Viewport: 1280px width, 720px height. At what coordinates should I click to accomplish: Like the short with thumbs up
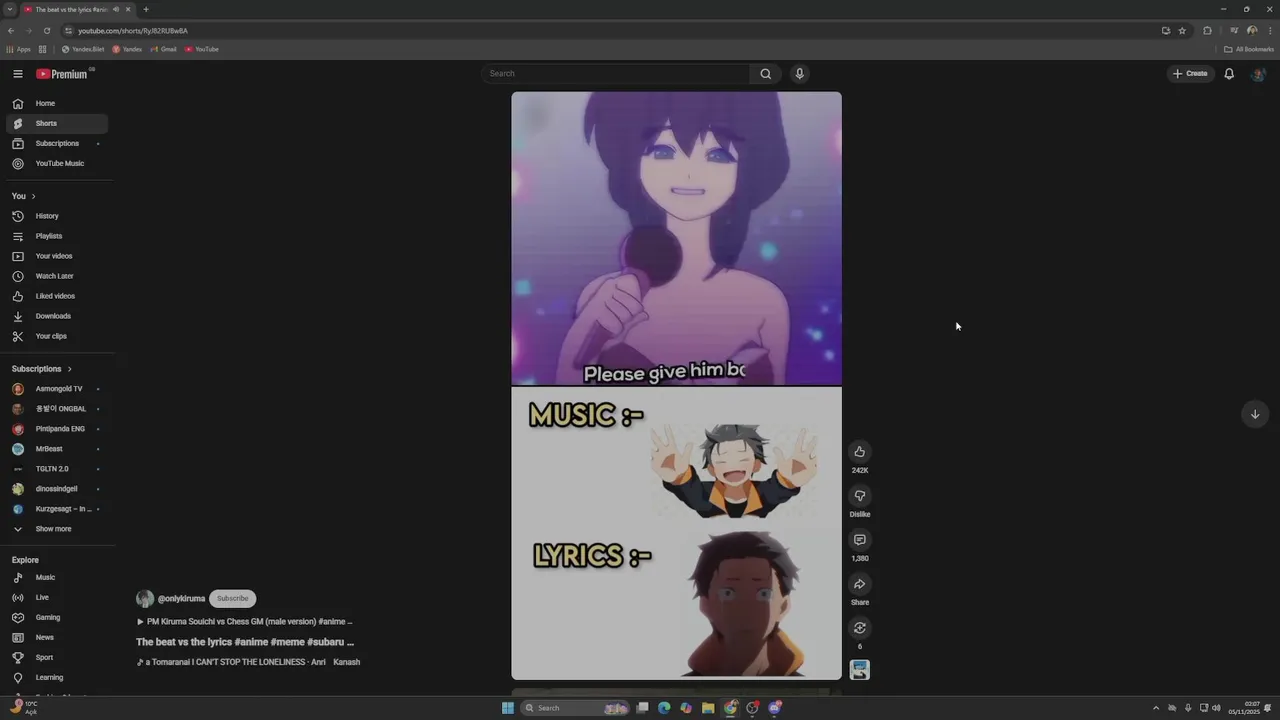point(859,452)
